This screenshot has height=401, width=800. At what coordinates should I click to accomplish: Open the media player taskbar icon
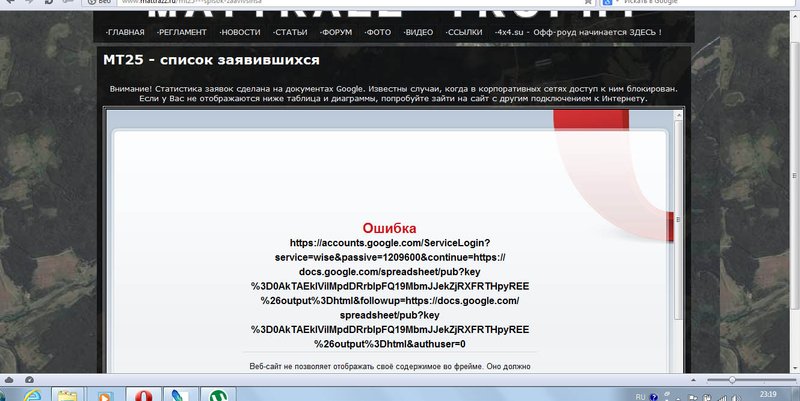tap(105, 395)
